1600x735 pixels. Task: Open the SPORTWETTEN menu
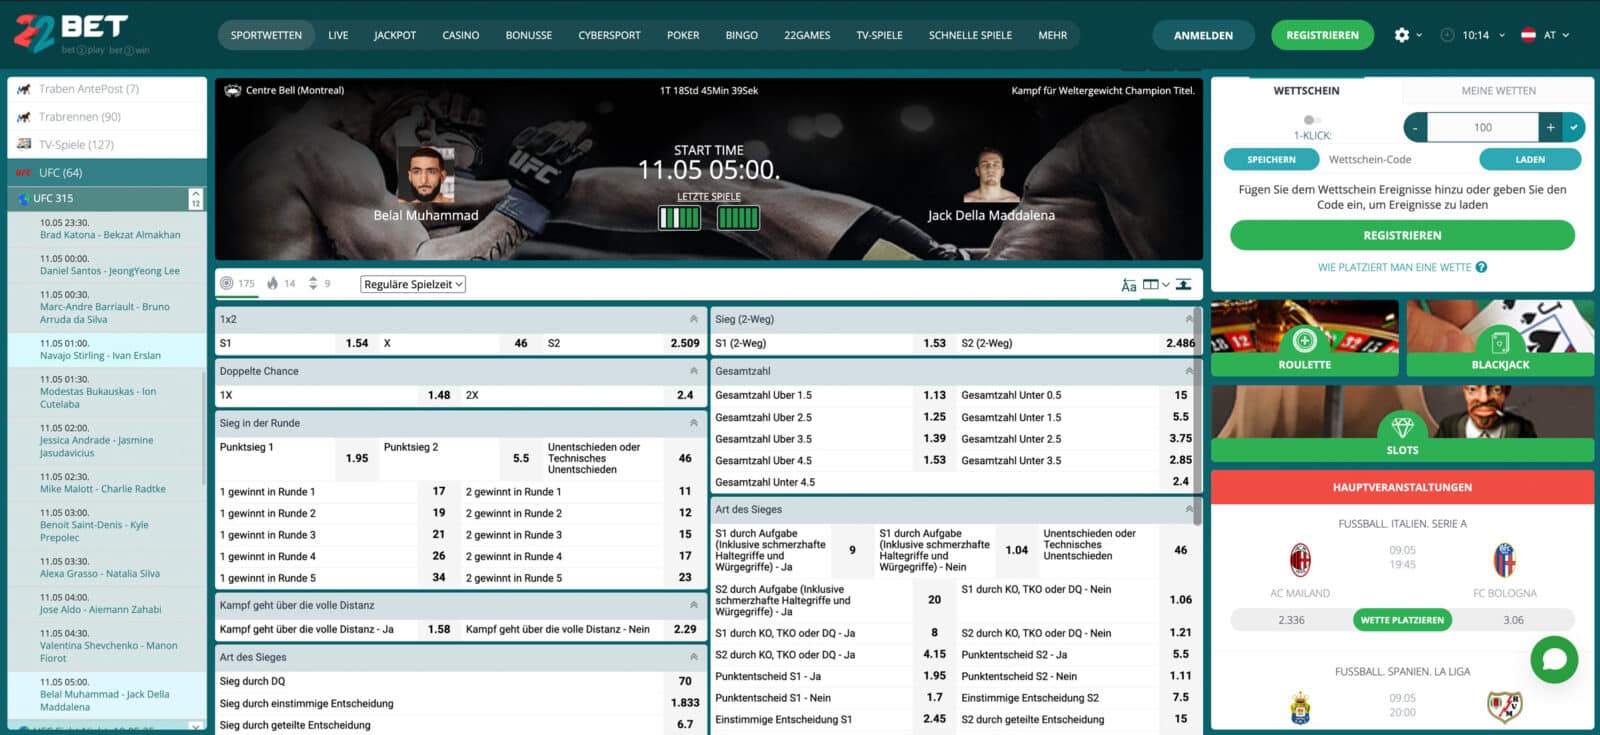[266, 35]
